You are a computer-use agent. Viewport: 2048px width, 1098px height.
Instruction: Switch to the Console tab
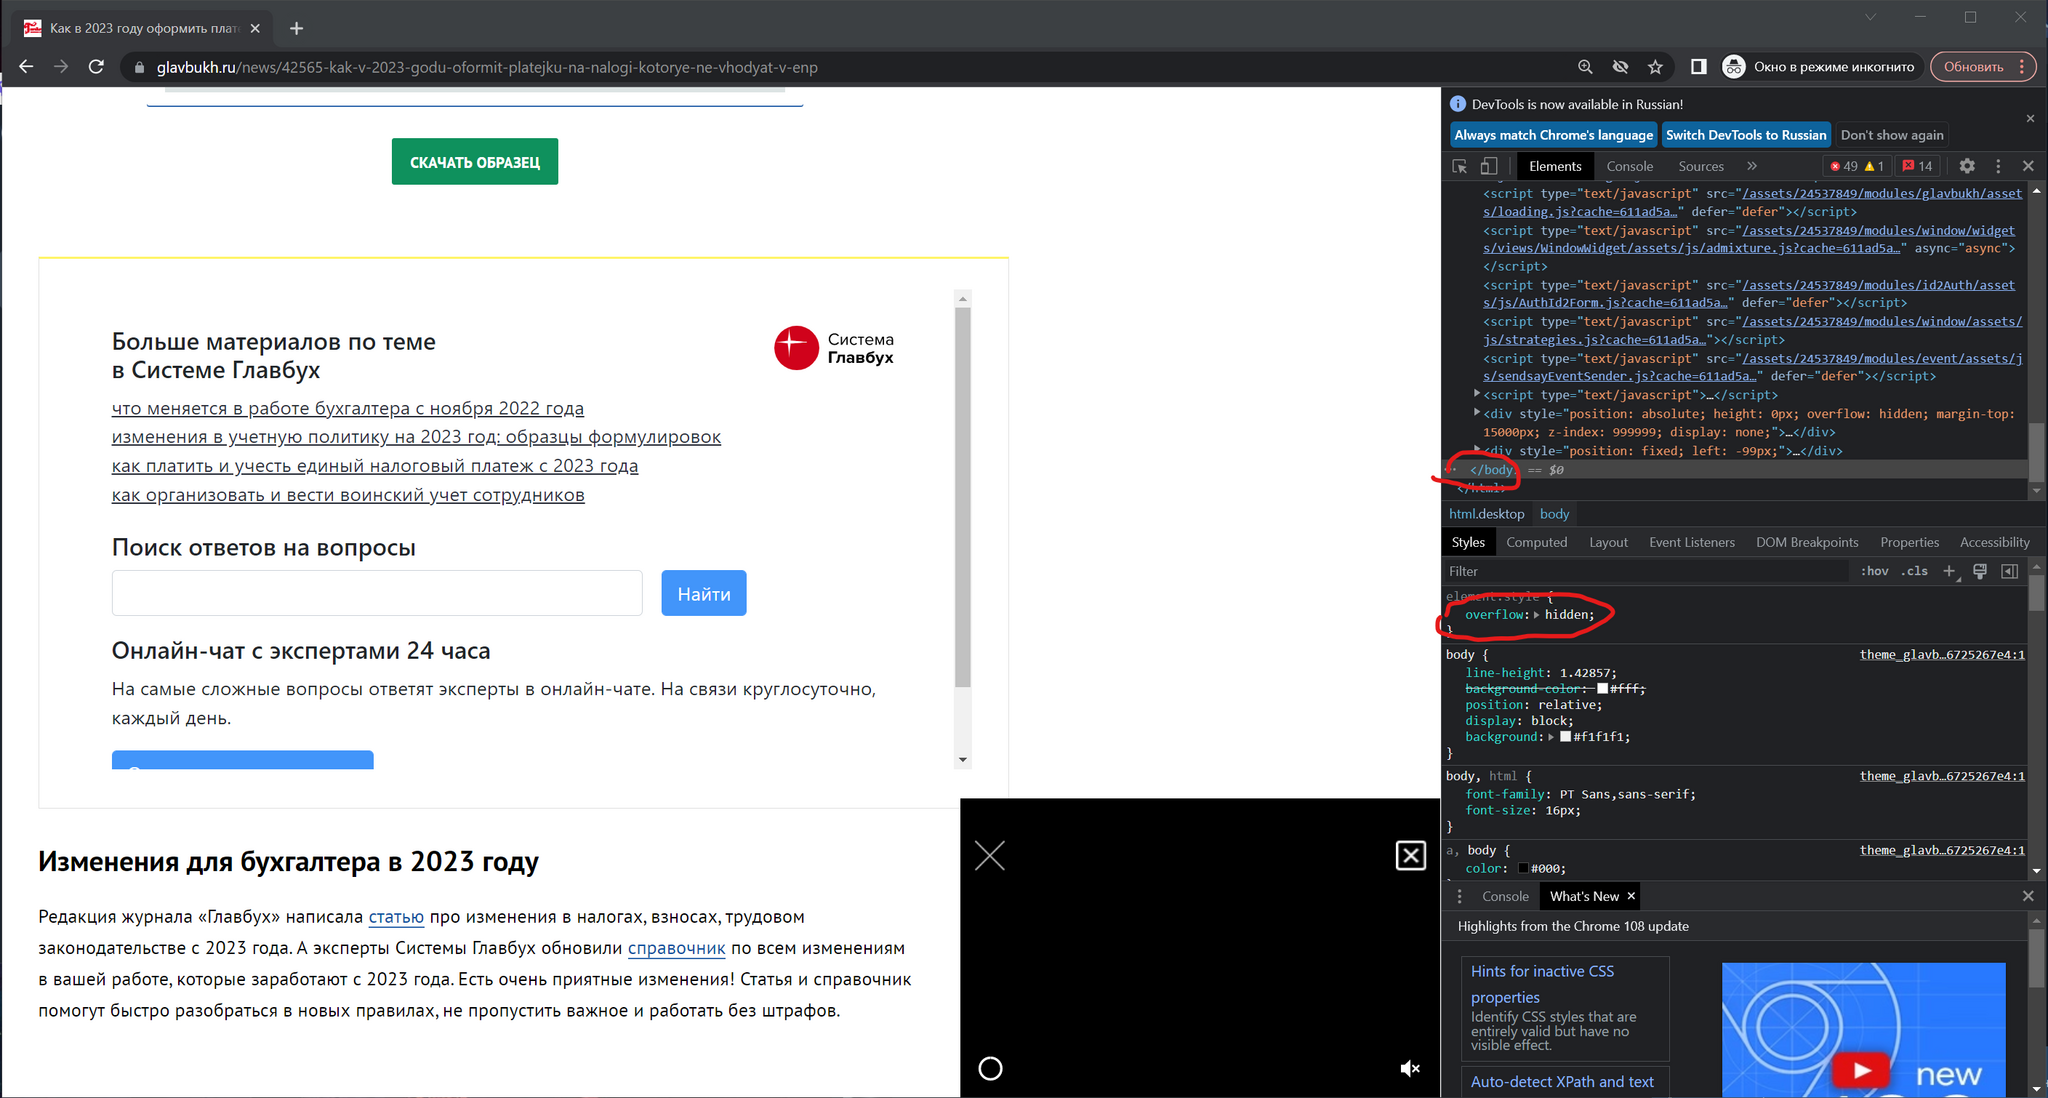pyautogui.click(x=1629, y=166)
